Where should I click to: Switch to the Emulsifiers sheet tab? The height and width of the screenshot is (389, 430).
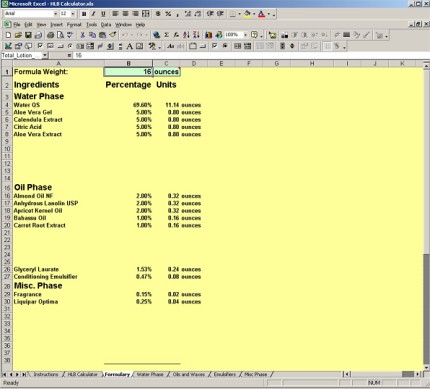tap(225, 374)
